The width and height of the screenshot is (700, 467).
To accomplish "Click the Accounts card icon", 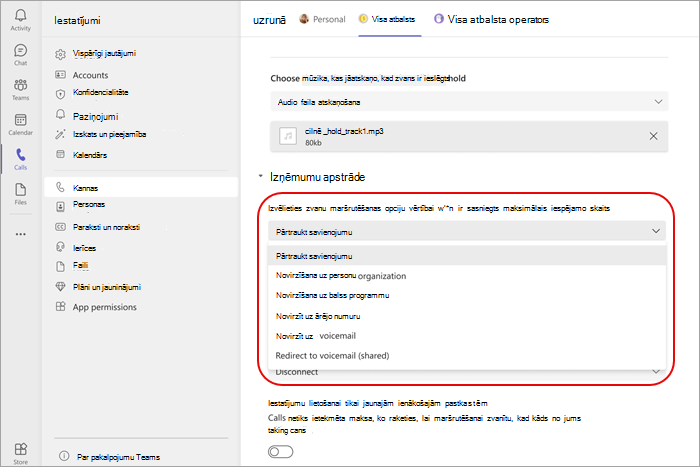I will (x=60, y=75).
